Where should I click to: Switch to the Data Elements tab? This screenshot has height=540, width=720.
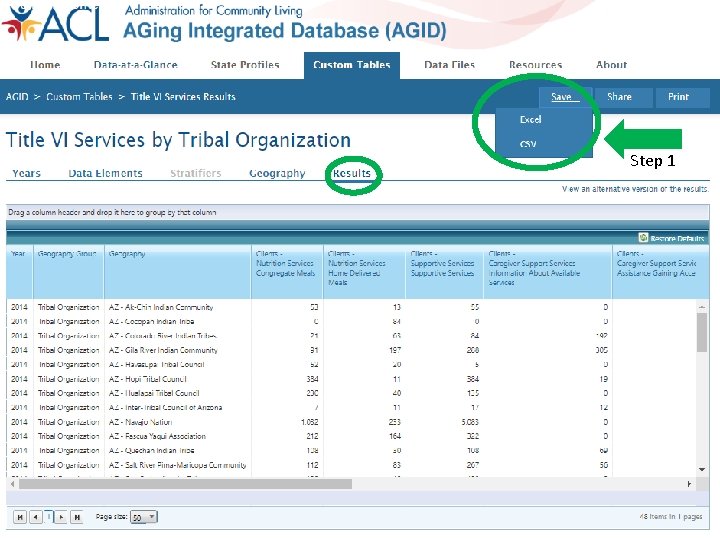[105, 174]
